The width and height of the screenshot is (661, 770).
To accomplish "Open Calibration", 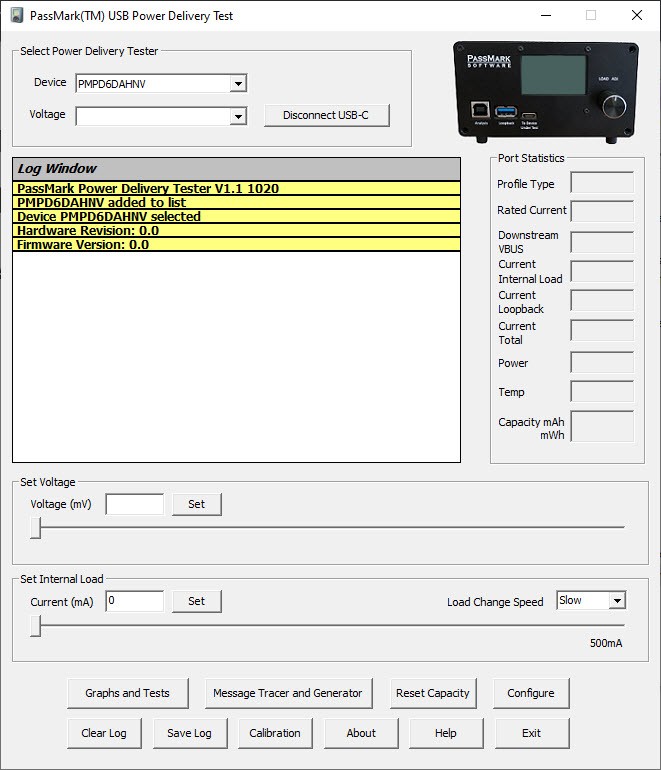I will click(x=275, y=733).
